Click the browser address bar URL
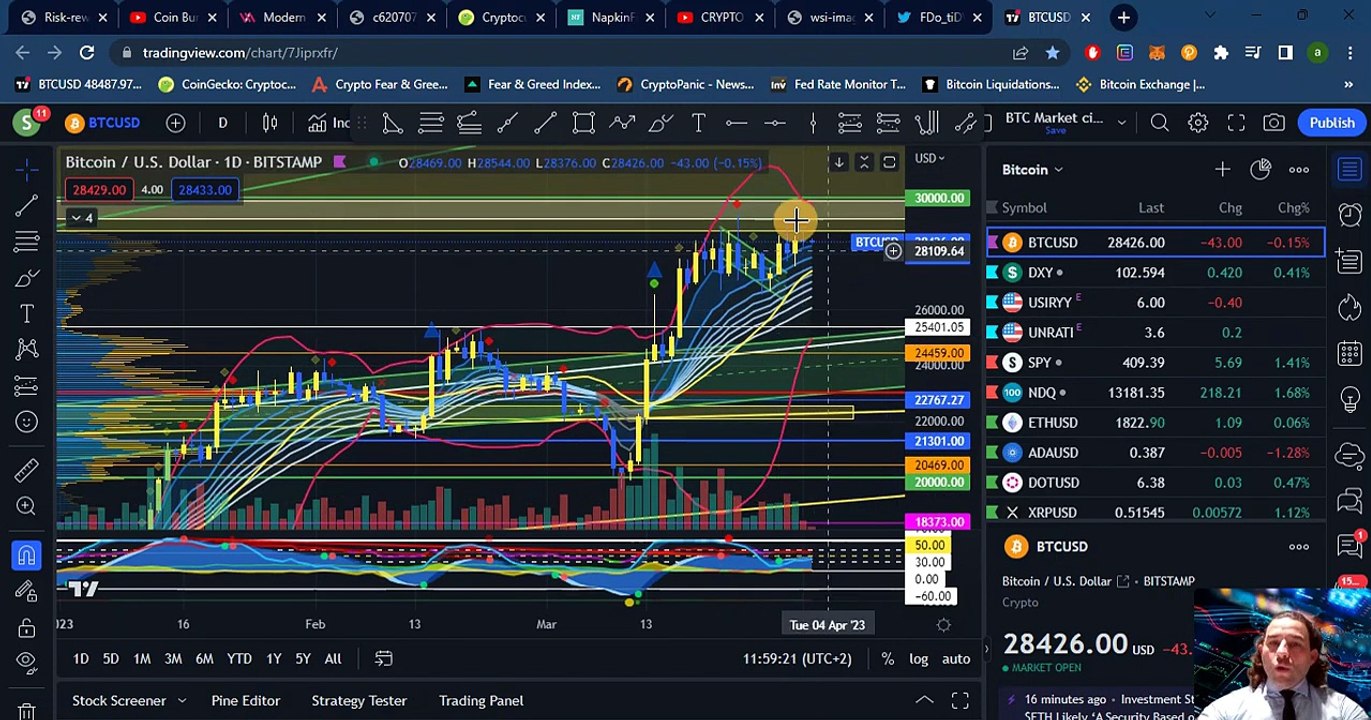Viewport: 1371px width, 720px height. (x=240, y=53)
